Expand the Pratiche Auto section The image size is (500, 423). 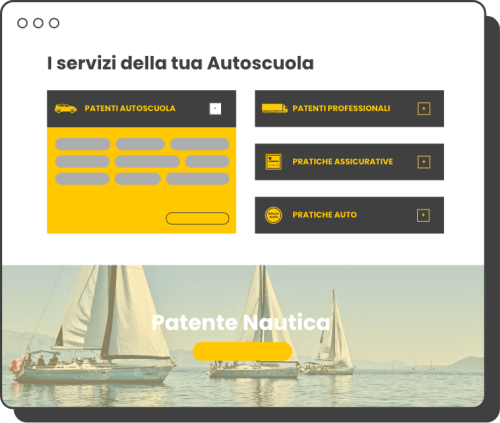click(423, 215)
